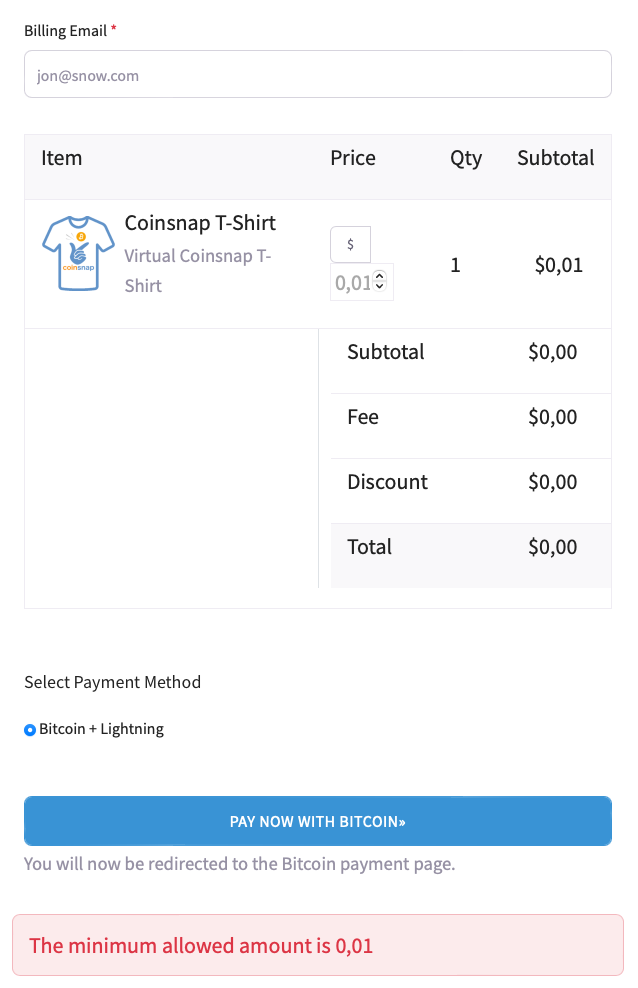Viewport: 638px width, 988px height.
Task: Click the Item column header
Action: pyautogui.click(x=62, y=158)
